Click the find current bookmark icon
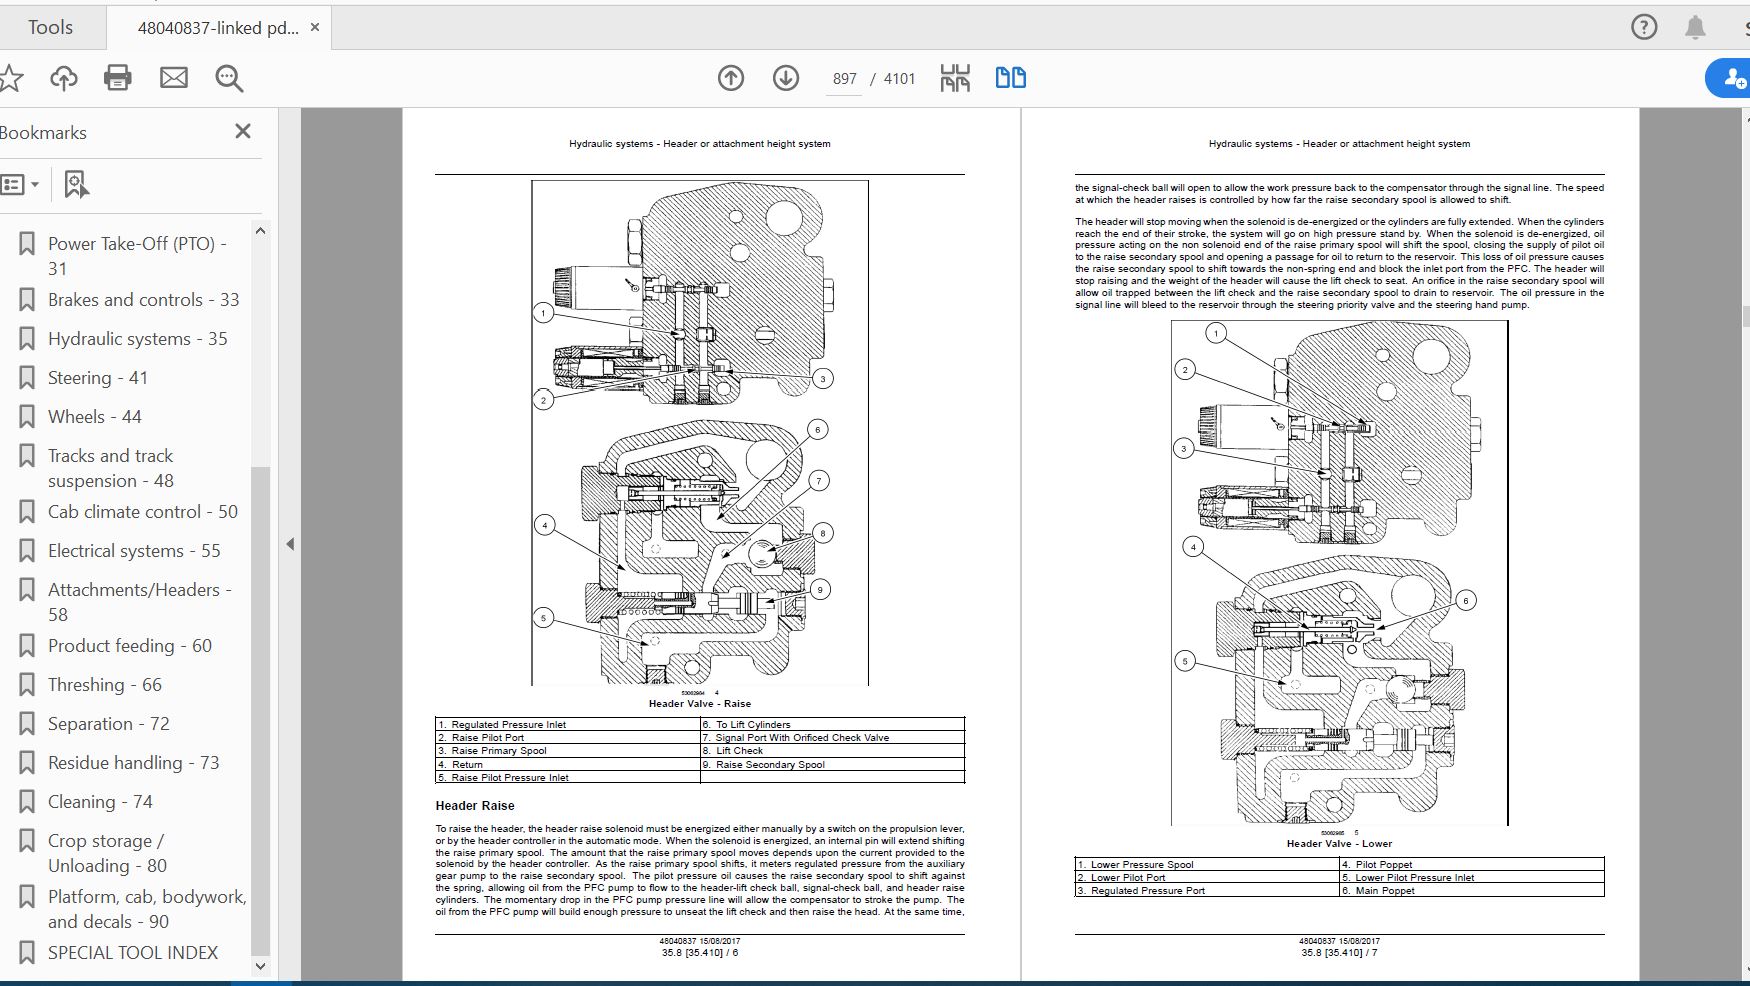The width and height of the screenshot is (1750, 986). point(76,185)
